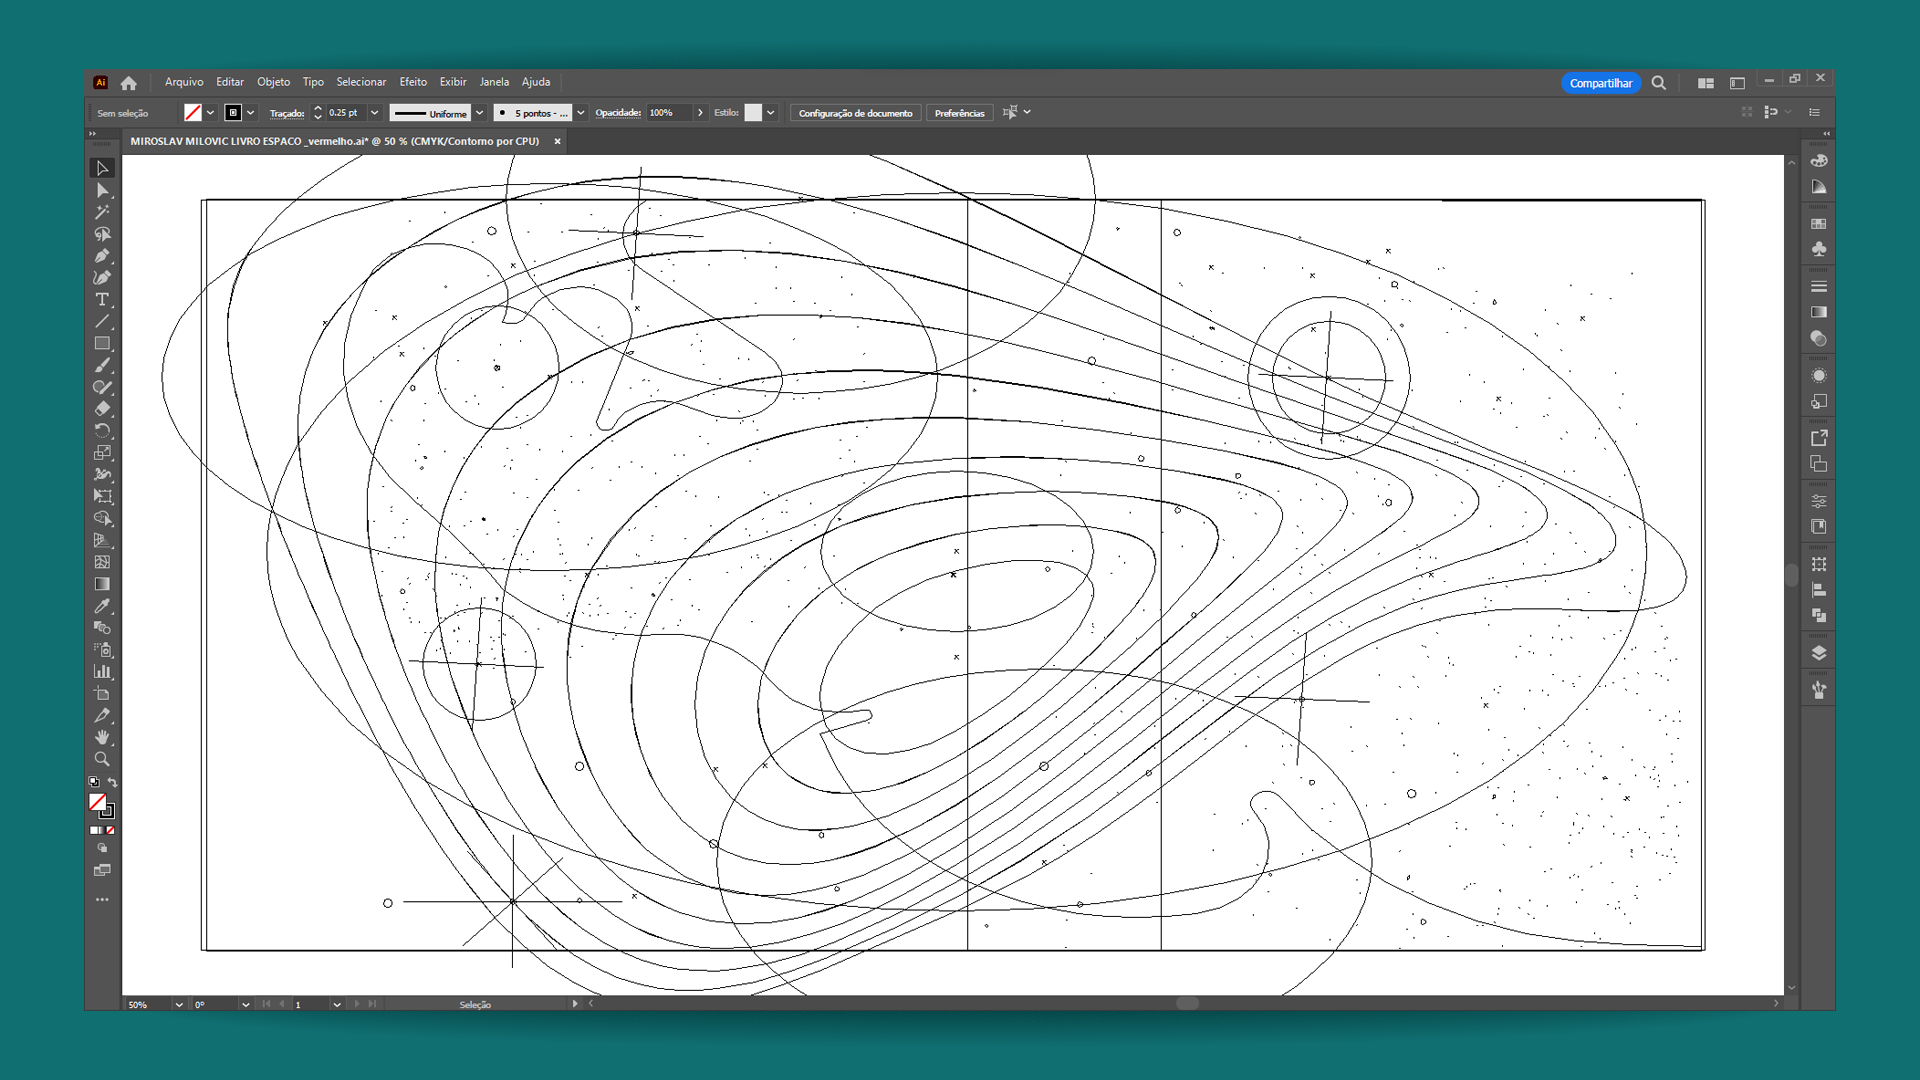Open the Efeito menu

412,82
